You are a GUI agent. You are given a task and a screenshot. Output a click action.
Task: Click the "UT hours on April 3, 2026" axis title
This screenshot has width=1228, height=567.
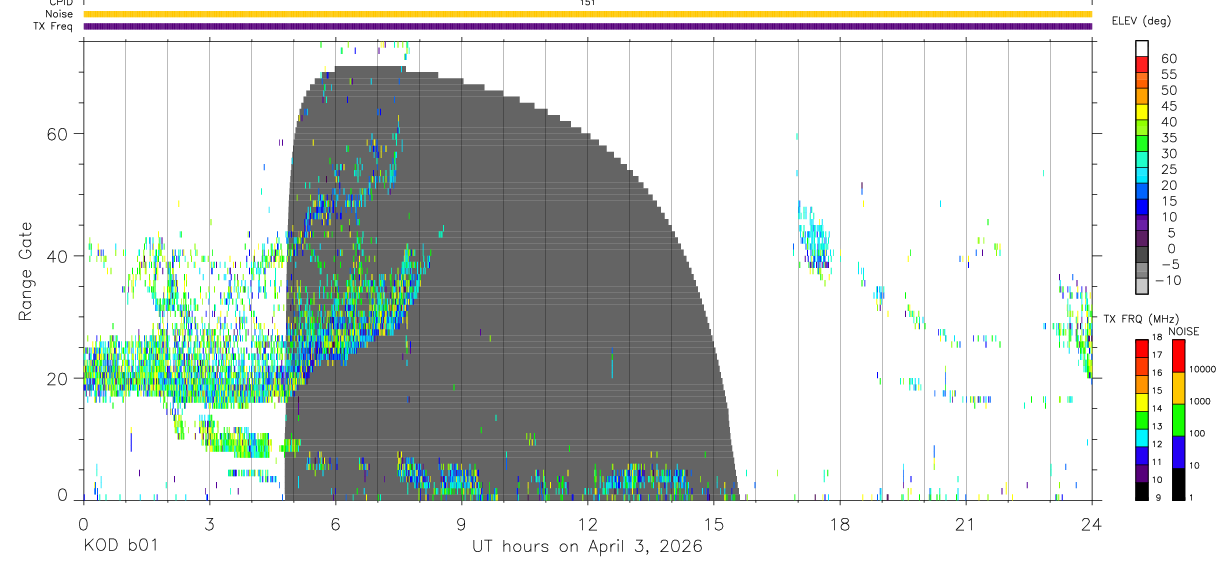(587, 547)
